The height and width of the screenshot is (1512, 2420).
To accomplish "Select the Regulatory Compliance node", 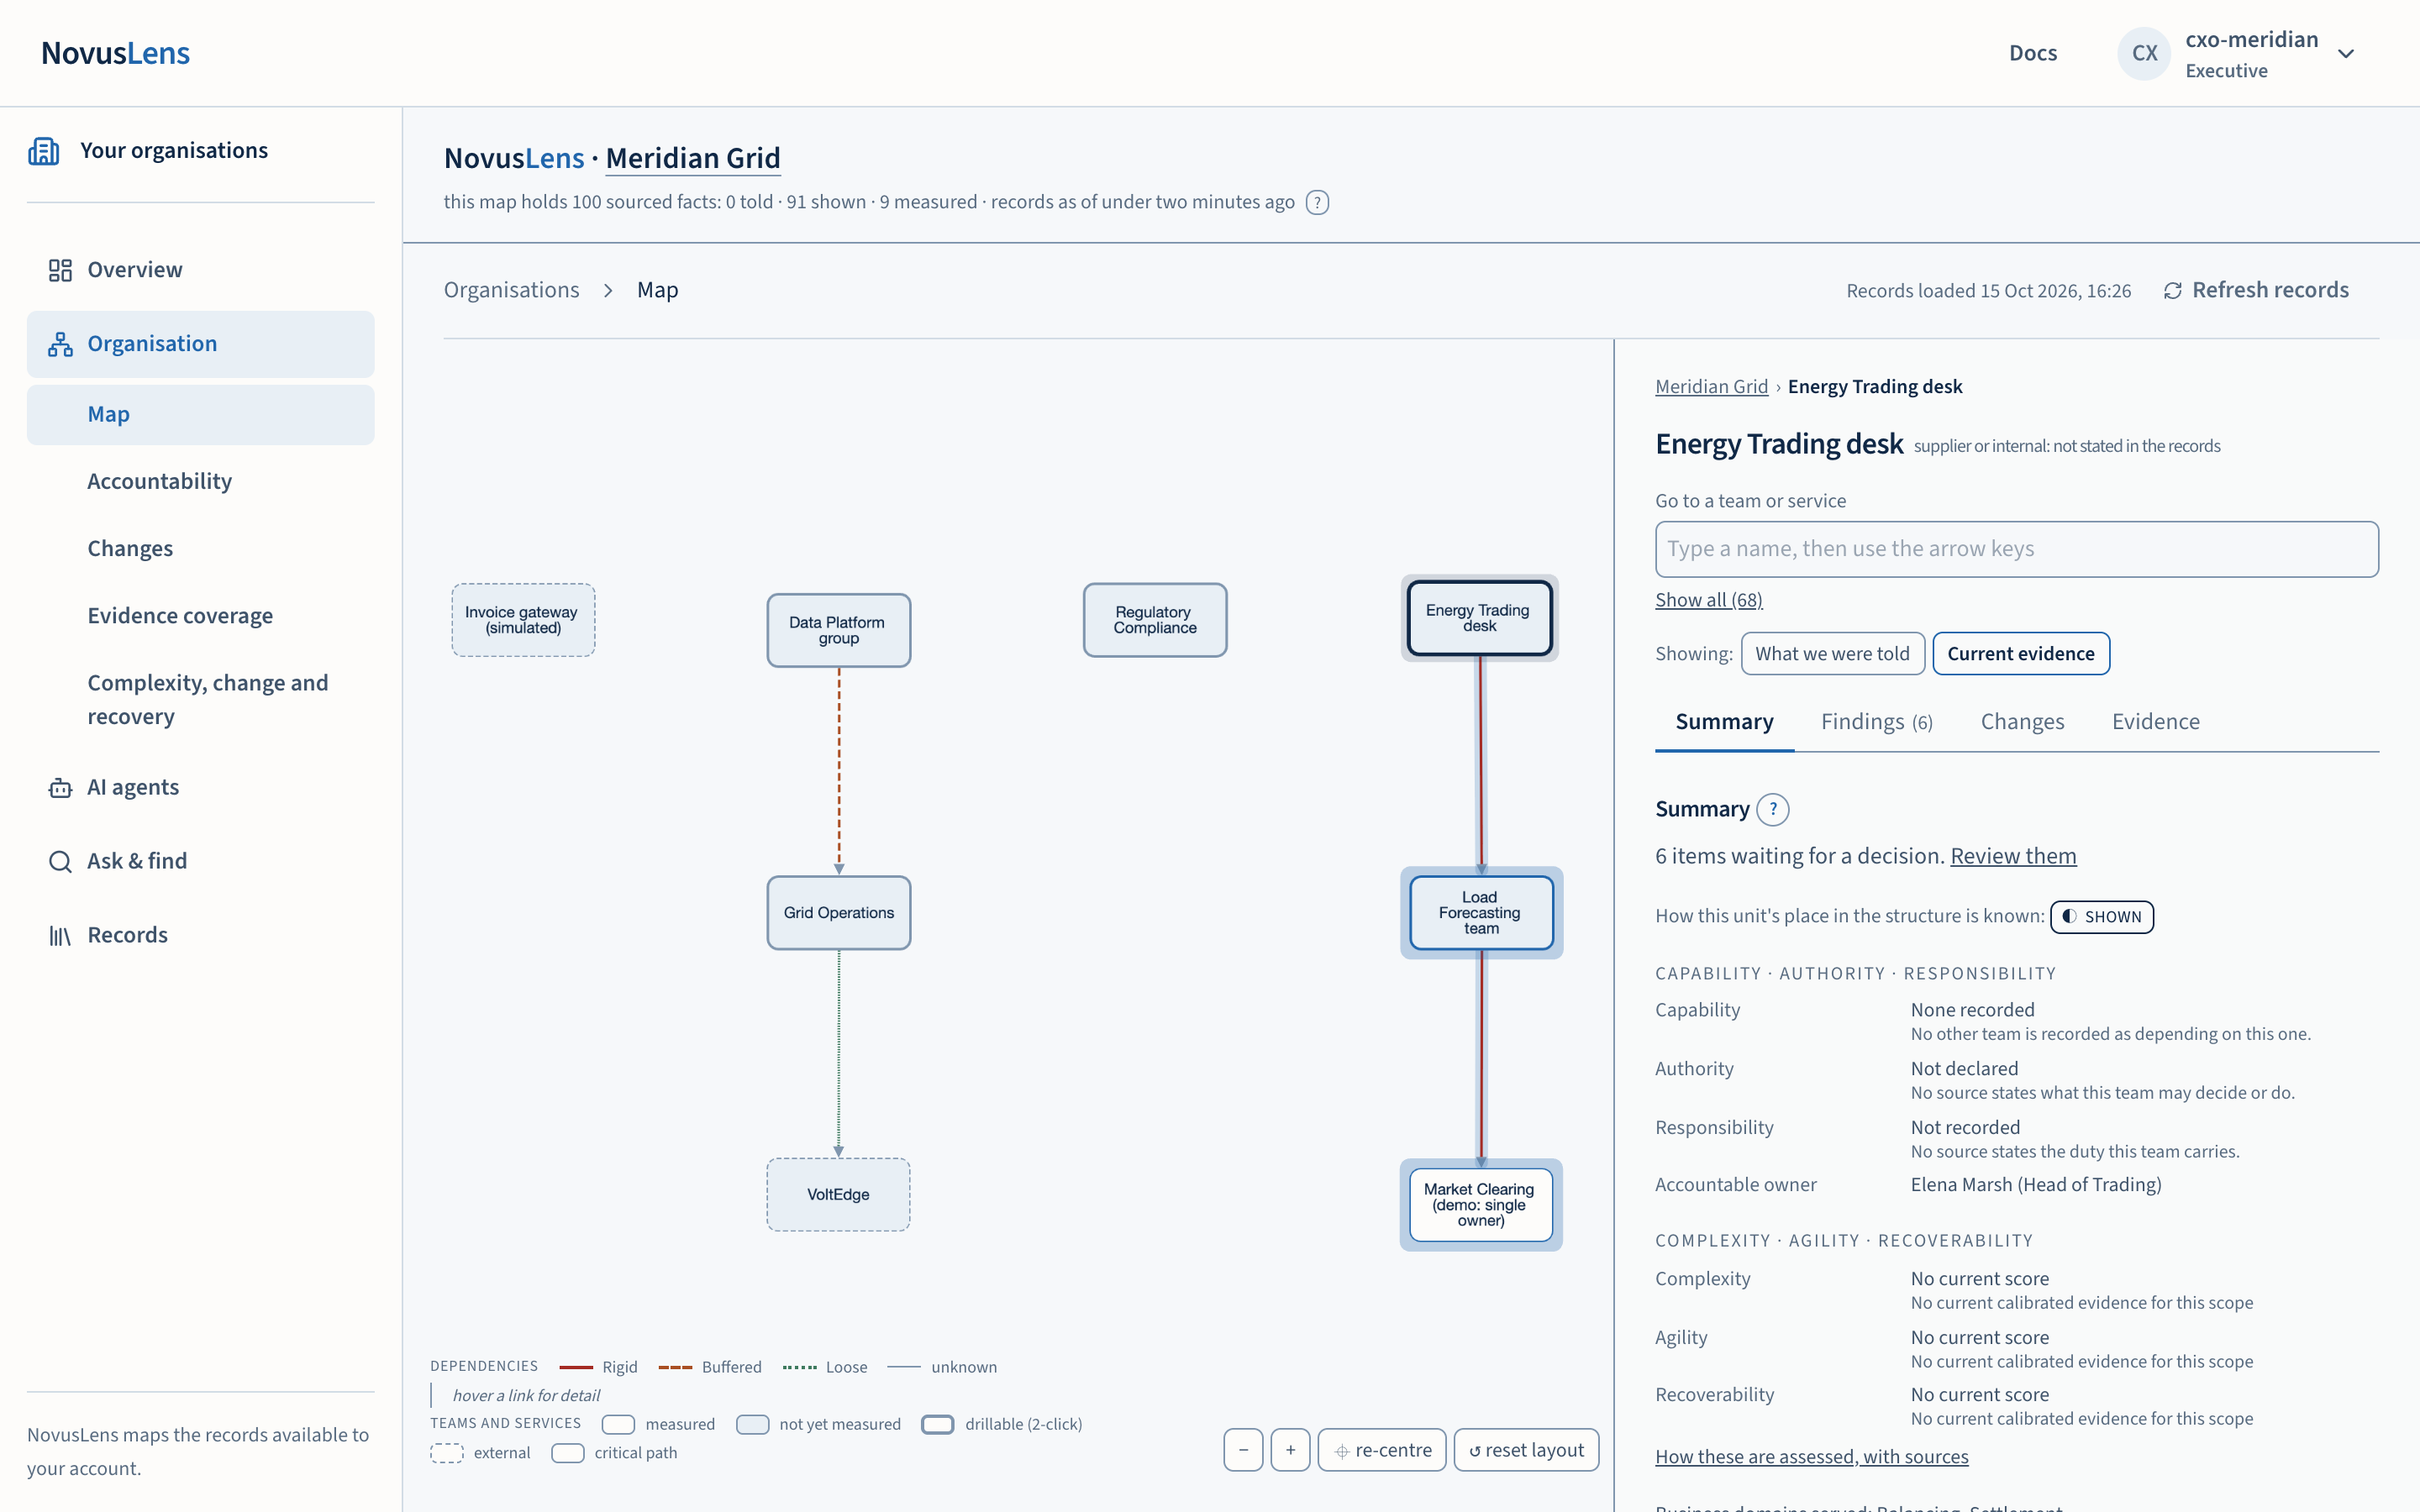I will (1155, 620).
